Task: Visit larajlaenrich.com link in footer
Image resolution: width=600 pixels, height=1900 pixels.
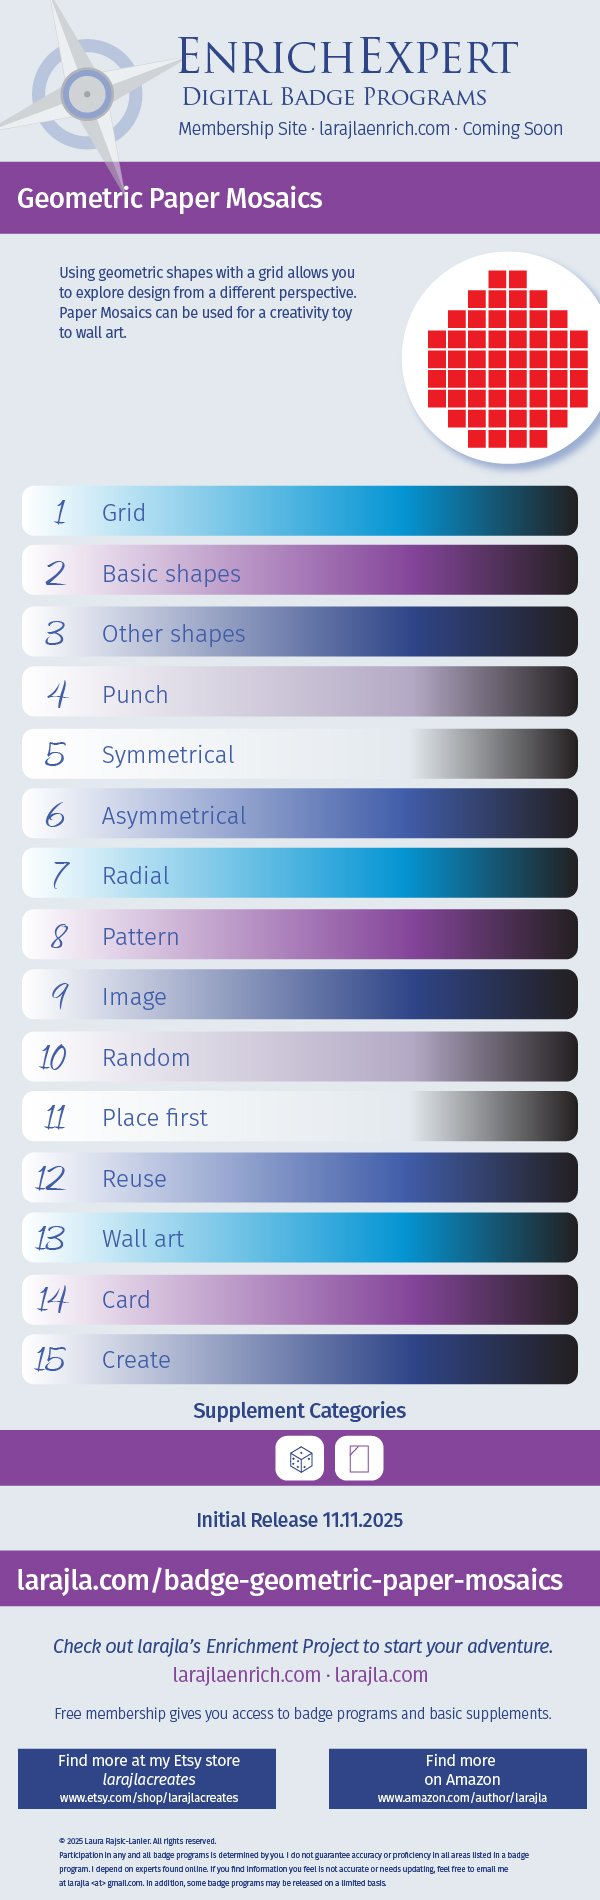Action: [x=246, y=1675]
